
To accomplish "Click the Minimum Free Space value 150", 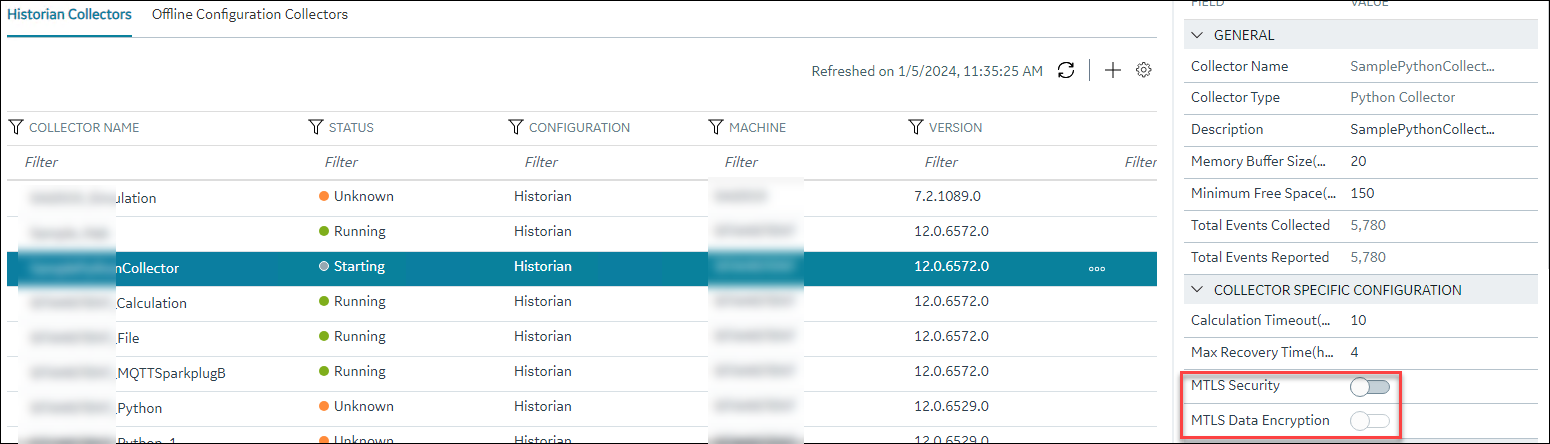I will coord(1362,193).
